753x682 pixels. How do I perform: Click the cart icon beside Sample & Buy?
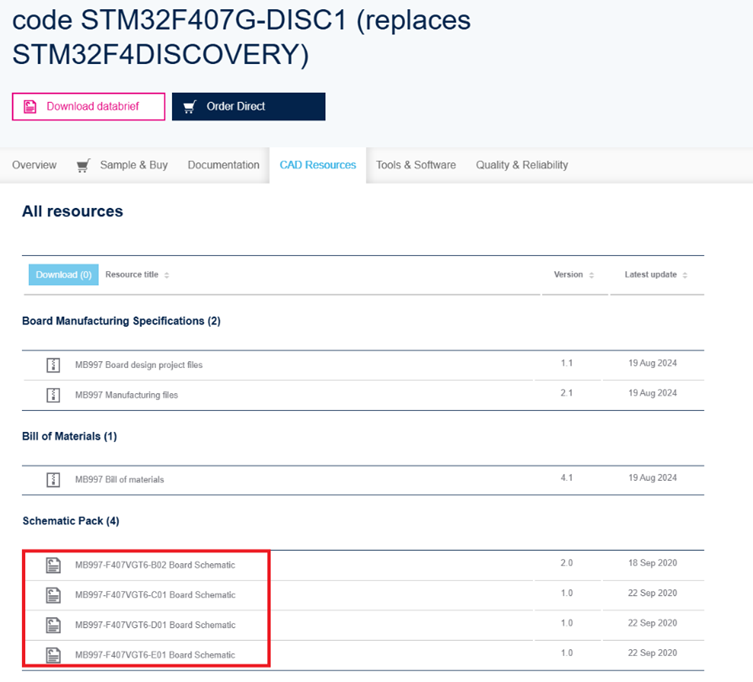coord(83,166)
